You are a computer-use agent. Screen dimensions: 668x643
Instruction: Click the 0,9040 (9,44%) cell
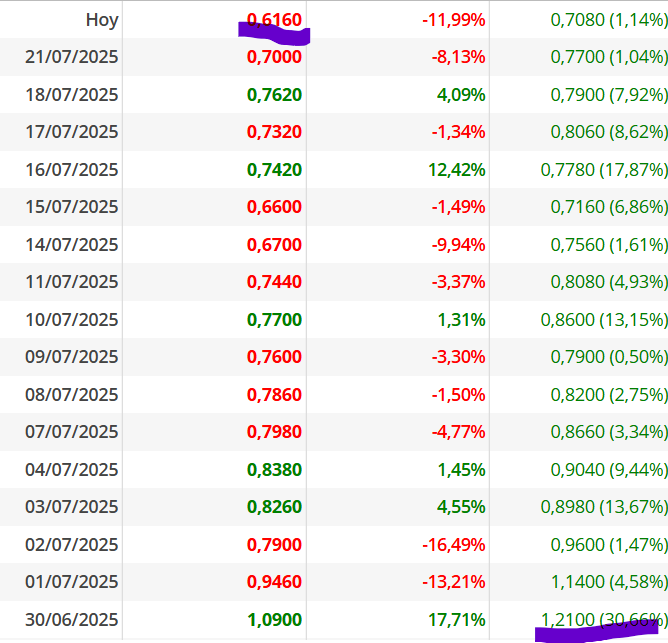click(609, 470)
